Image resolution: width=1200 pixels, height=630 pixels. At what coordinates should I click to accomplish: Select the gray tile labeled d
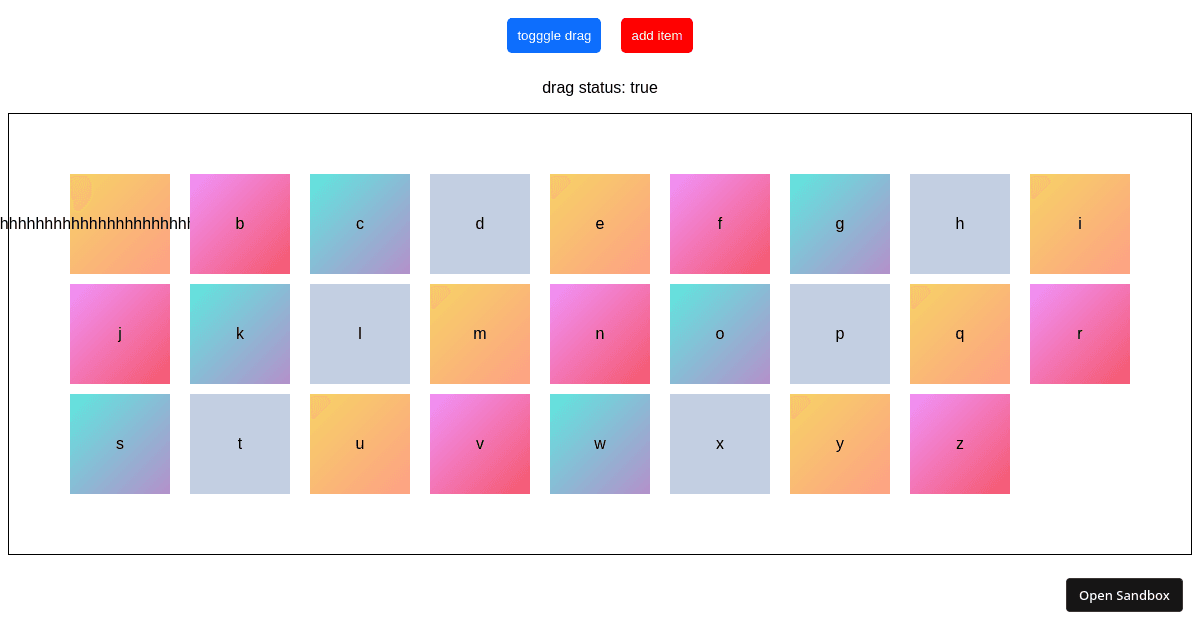[x=480, y=224]
